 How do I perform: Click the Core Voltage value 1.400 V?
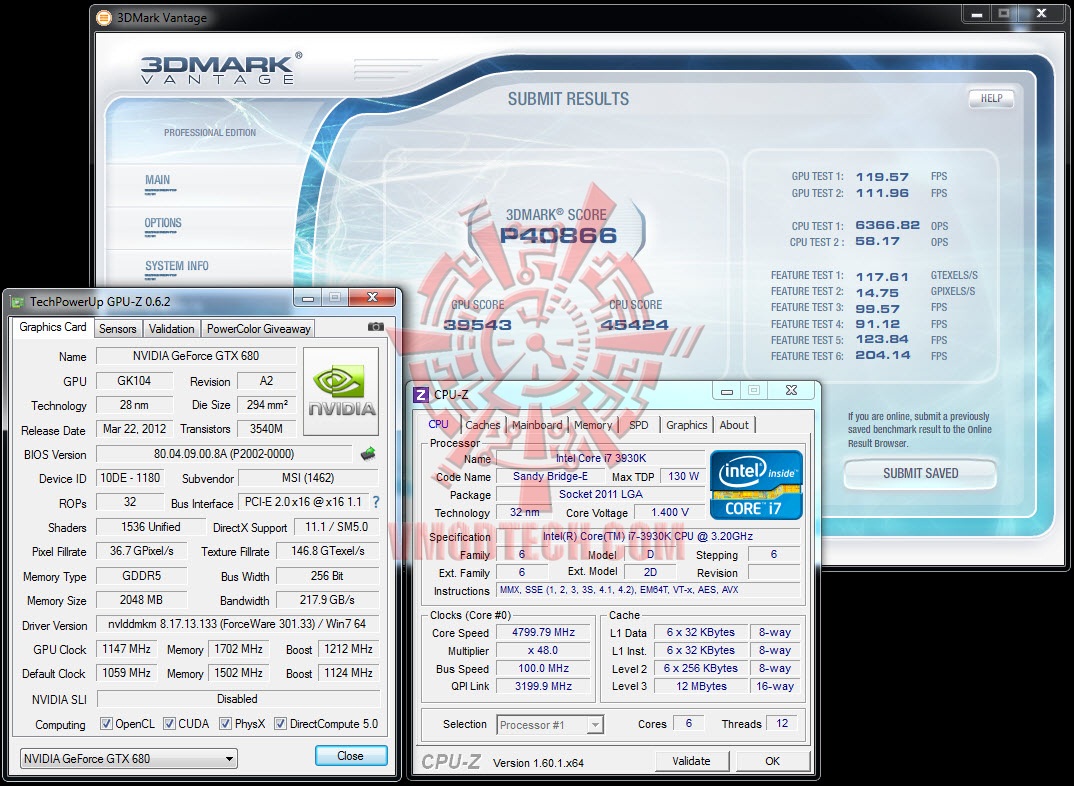point(669,512)
